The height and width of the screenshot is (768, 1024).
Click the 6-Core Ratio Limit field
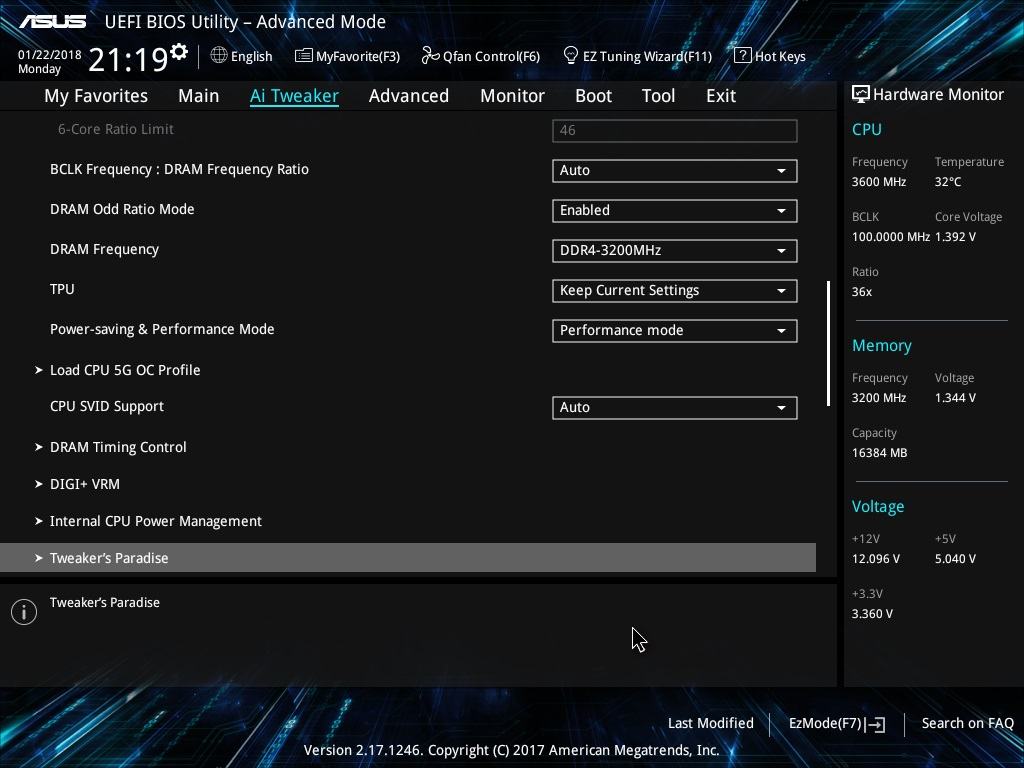[x=675, y=130]
